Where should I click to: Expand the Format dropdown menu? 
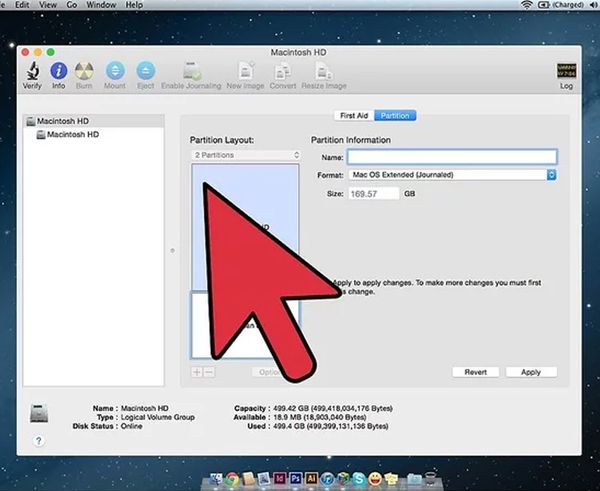(452, 175)
